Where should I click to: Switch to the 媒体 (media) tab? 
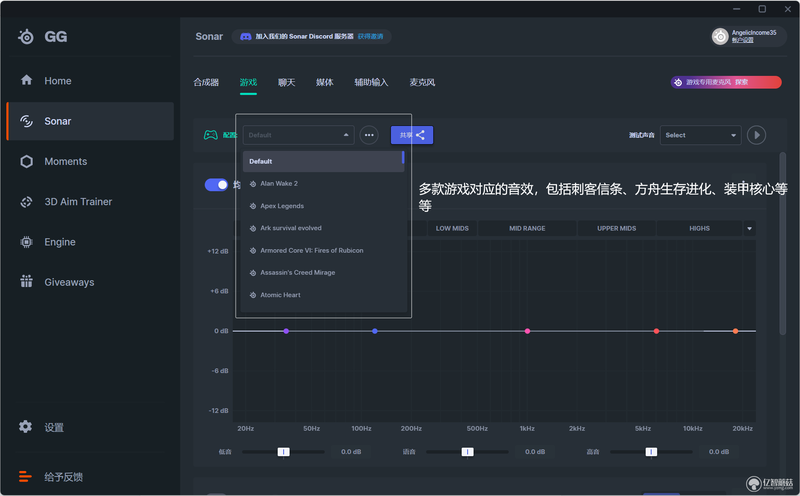click(x=324, y=82)
